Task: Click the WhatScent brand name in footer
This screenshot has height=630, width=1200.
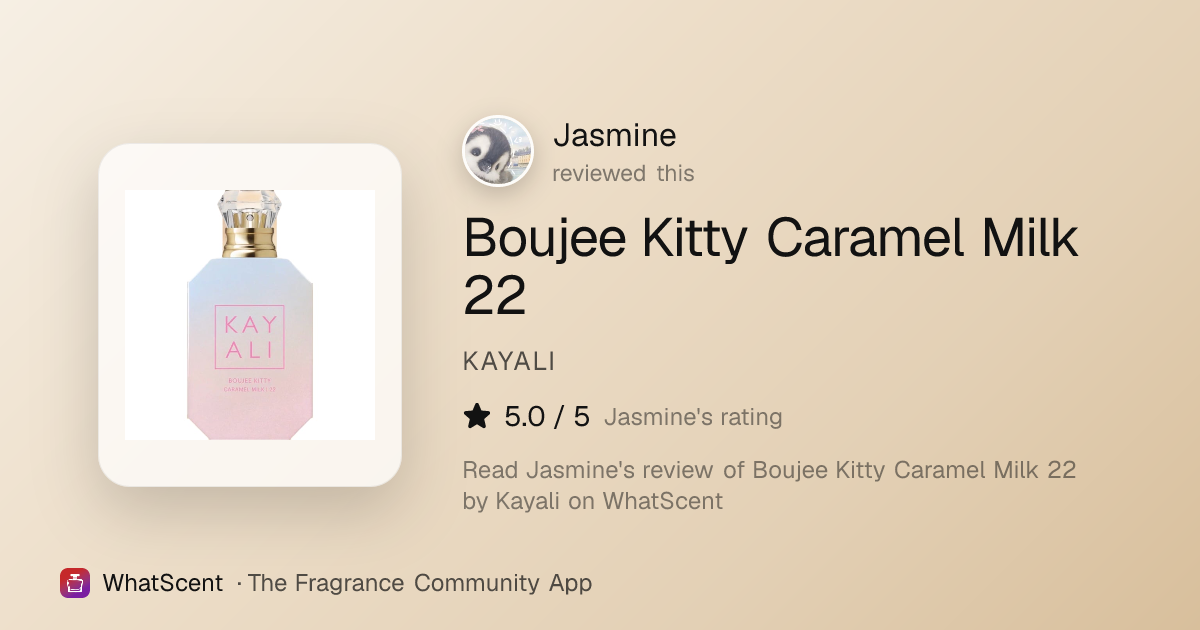Action: pos(163,583)
